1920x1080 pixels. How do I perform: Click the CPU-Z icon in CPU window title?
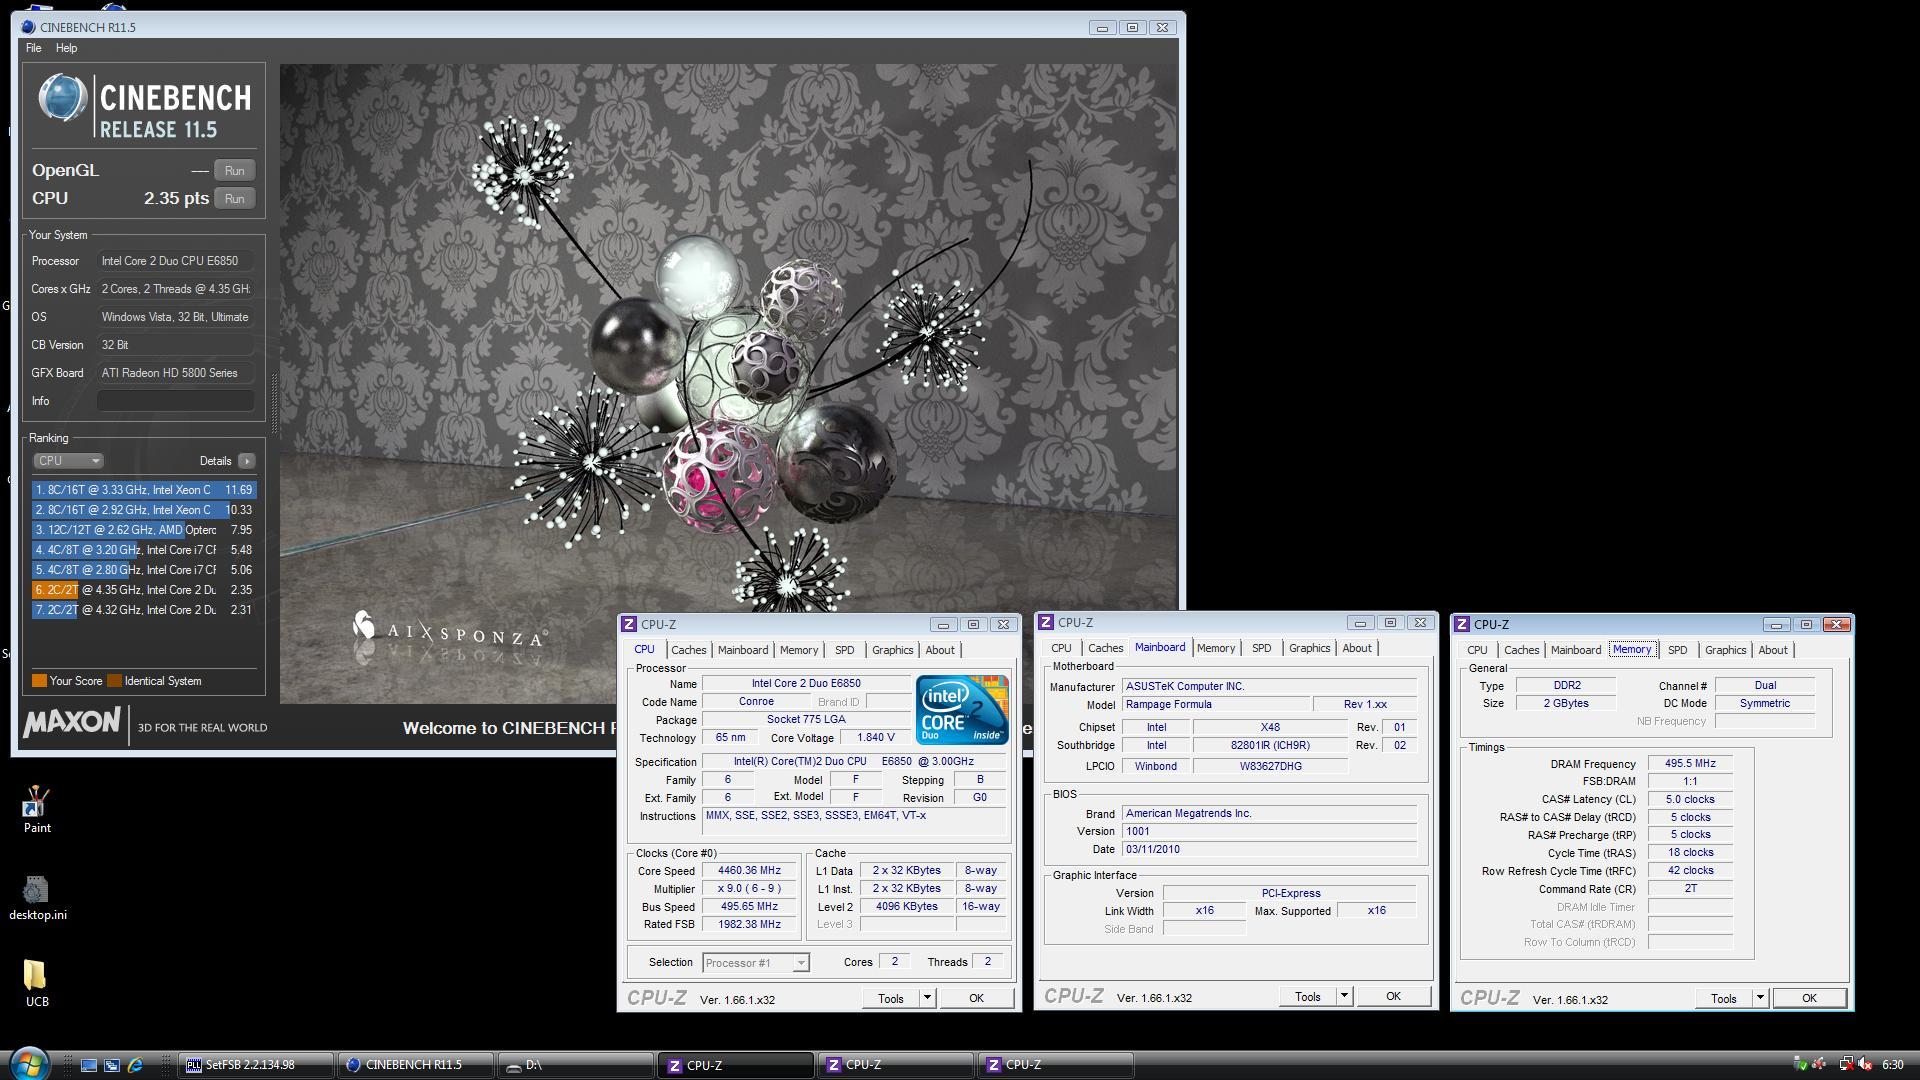(629, 624)
